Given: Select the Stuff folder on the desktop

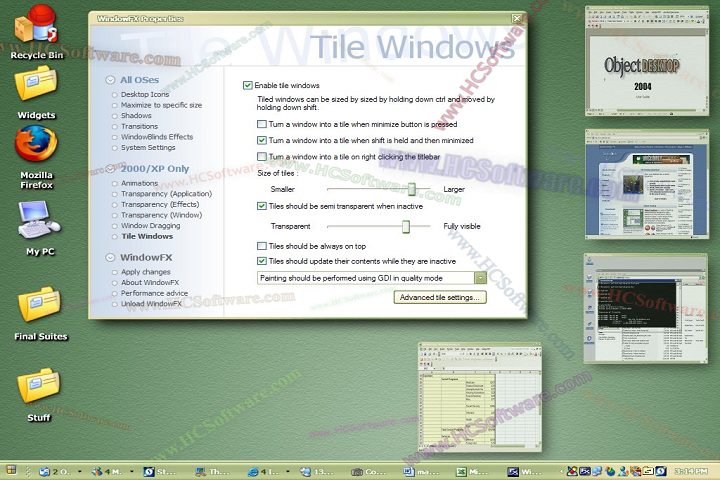Looking at the screenshot, I should coord(39,395).
